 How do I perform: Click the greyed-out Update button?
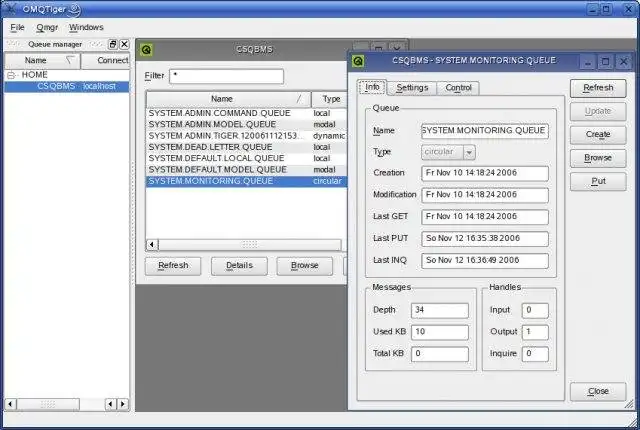[598, 111]
